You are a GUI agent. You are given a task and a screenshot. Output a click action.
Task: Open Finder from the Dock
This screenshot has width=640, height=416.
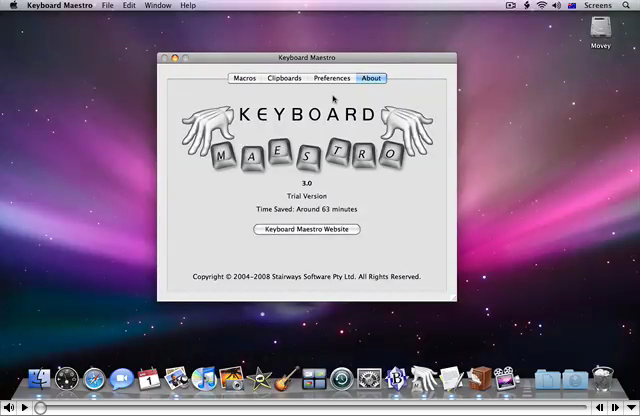coord(39,379)
